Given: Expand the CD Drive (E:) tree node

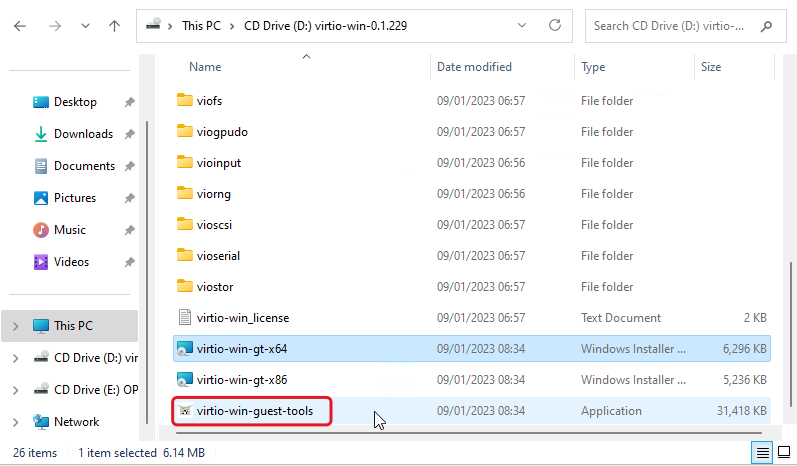Looking at the screenshot, I should click(x=15, y=390).
